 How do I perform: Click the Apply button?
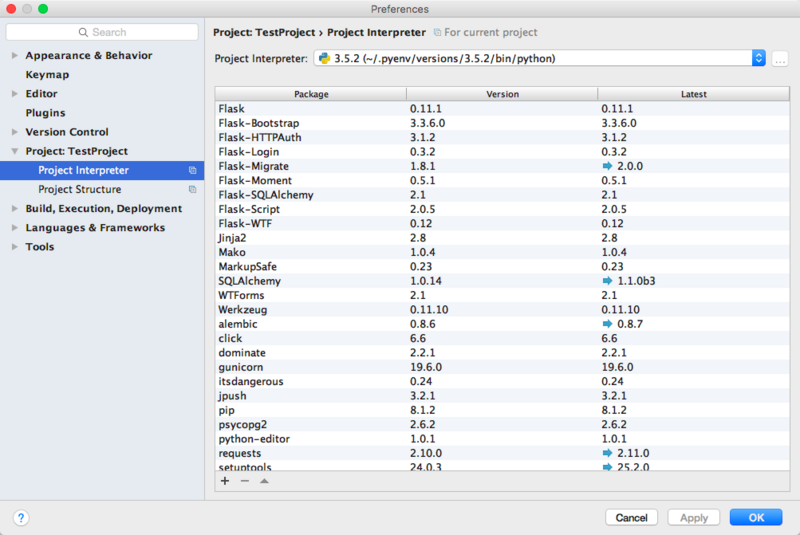tap(694, 518)
